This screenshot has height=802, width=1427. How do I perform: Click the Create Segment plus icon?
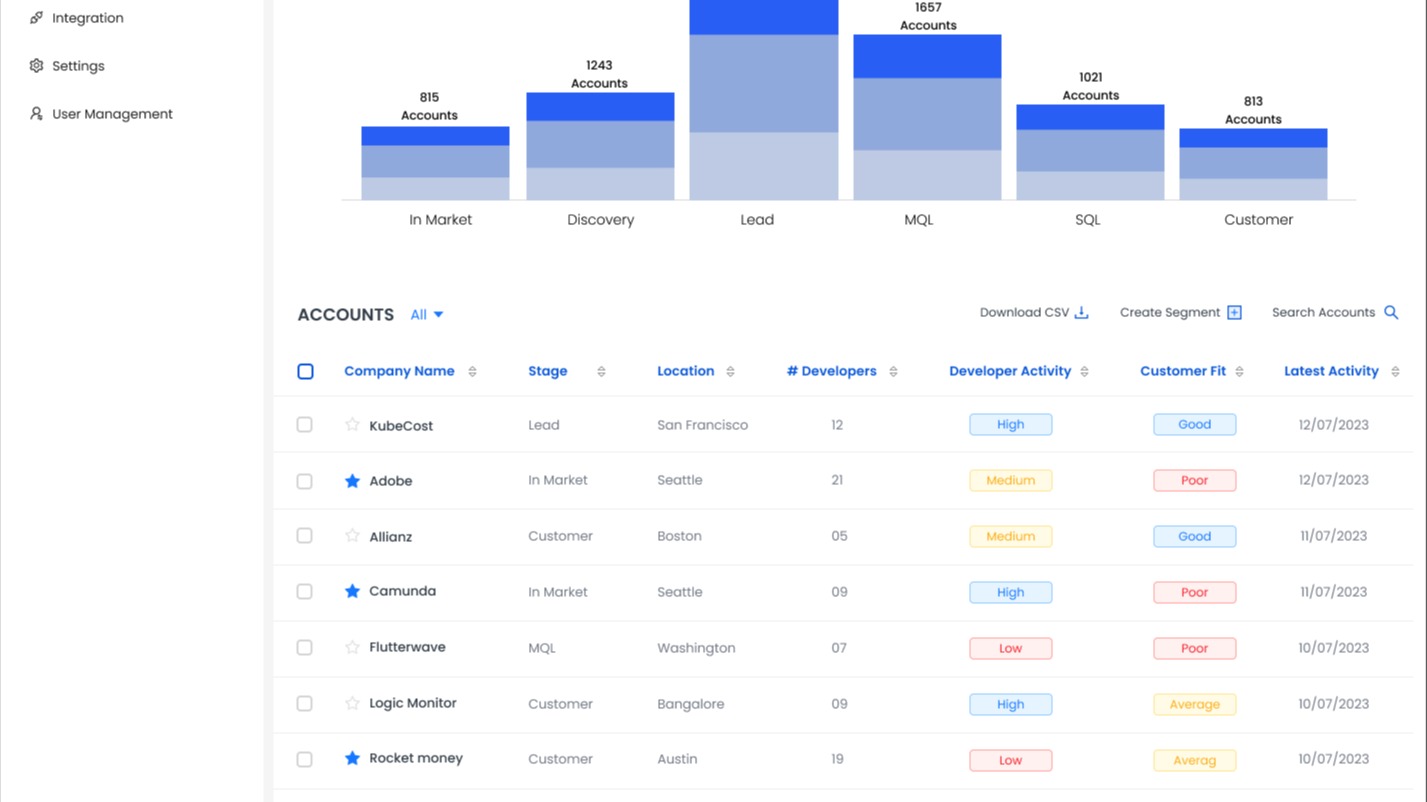[1234, 313]
